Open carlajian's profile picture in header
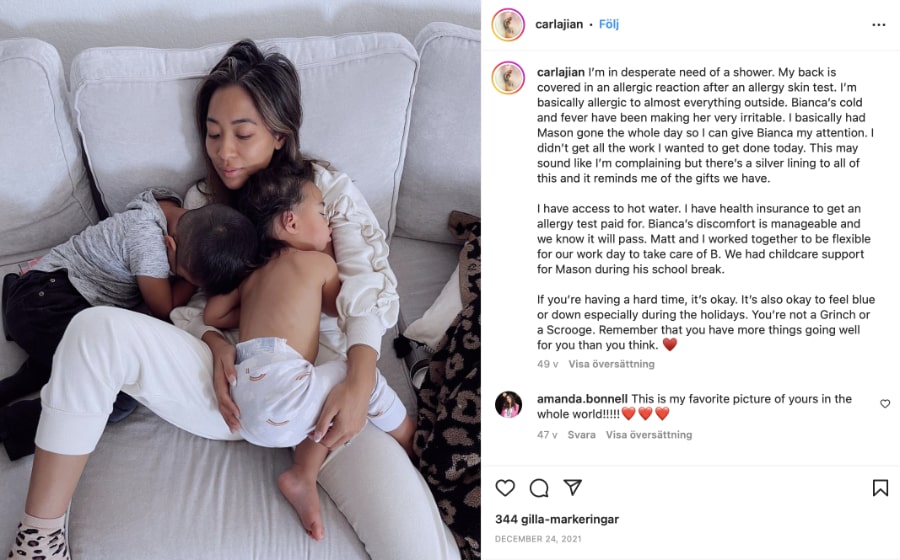The width and height of the screenshot is (900, 560). (x=508, y=25)
